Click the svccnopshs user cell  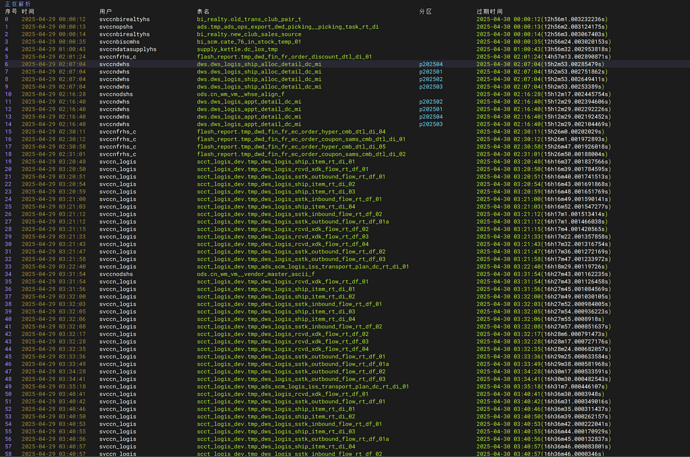(116, 27)
